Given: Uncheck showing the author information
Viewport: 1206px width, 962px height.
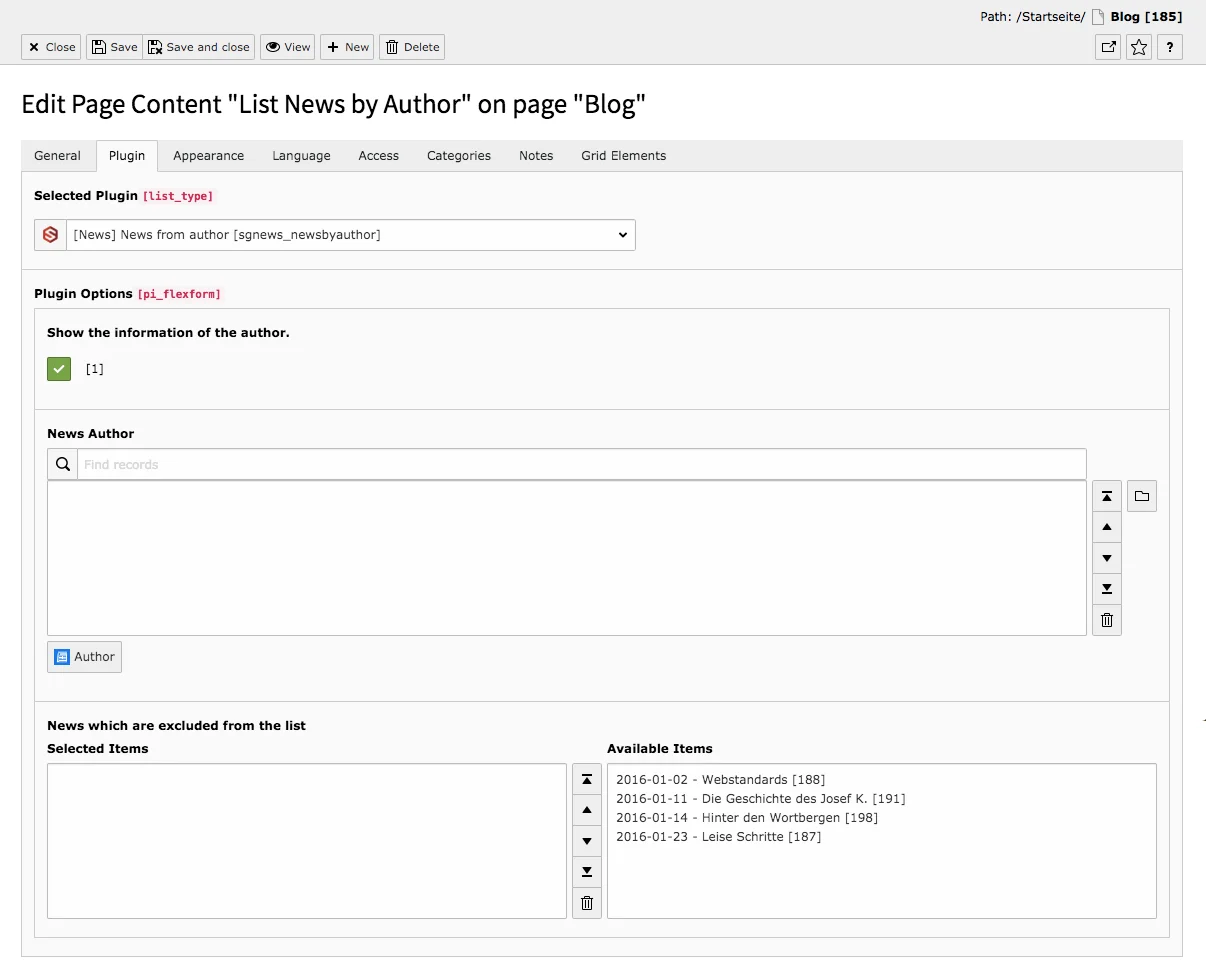Looking at the screenshot, I should 58,368.
